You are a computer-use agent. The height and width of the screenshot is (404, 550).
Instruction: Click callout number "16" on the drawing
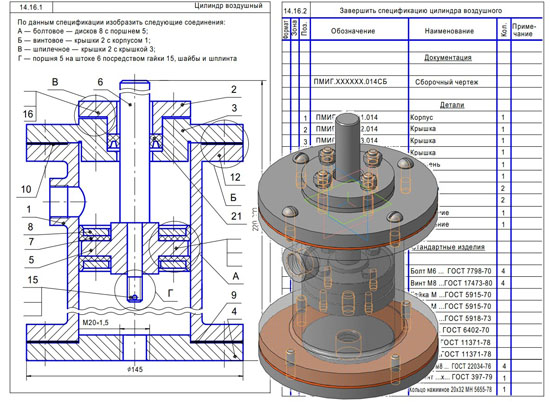coord(28,114)
